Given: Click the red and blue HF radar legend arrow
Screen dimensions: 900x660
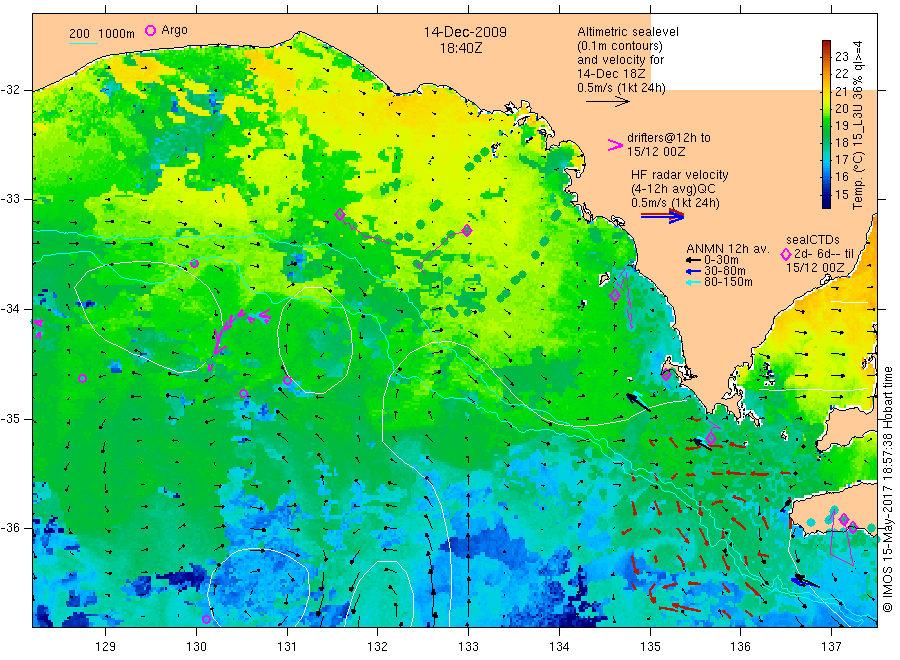Looking at the screenshot, I should point(662,216).
